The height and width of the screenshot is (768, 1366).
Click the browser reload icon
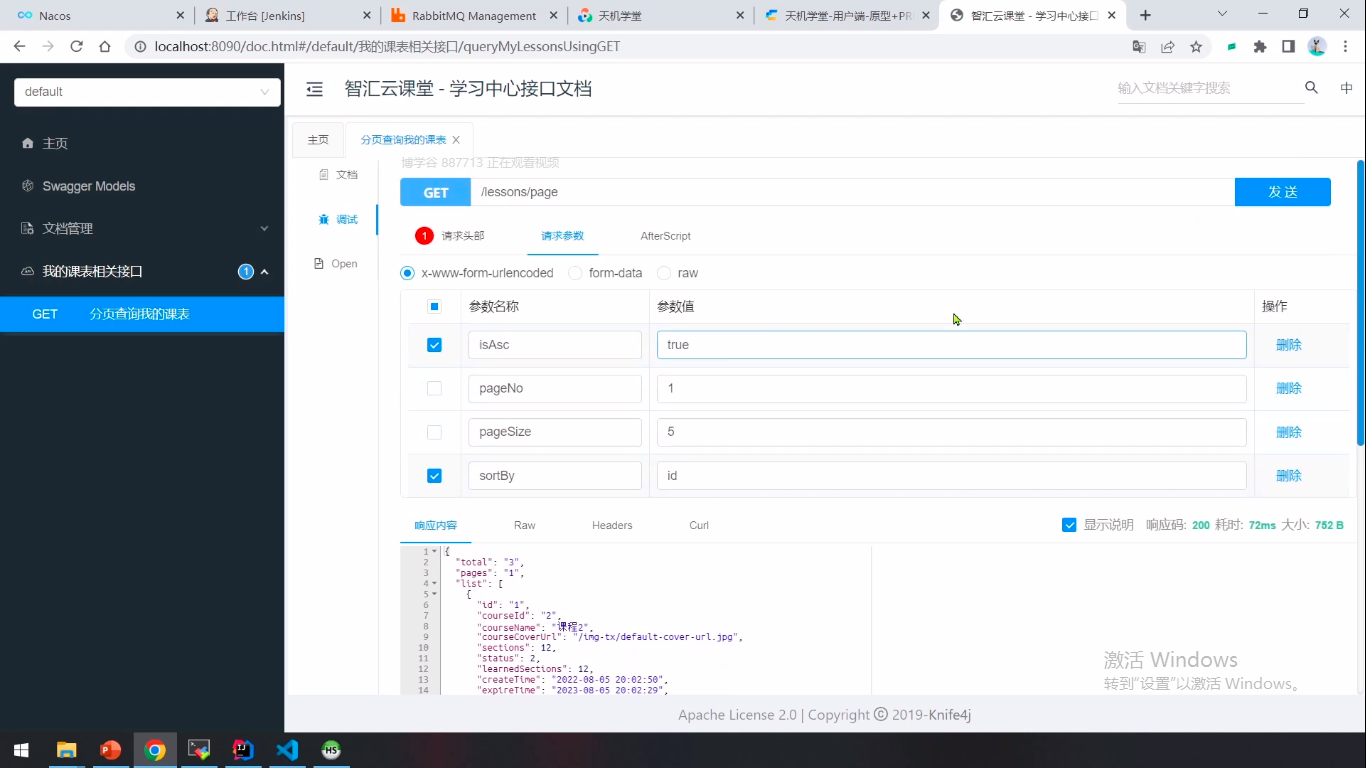76,46
